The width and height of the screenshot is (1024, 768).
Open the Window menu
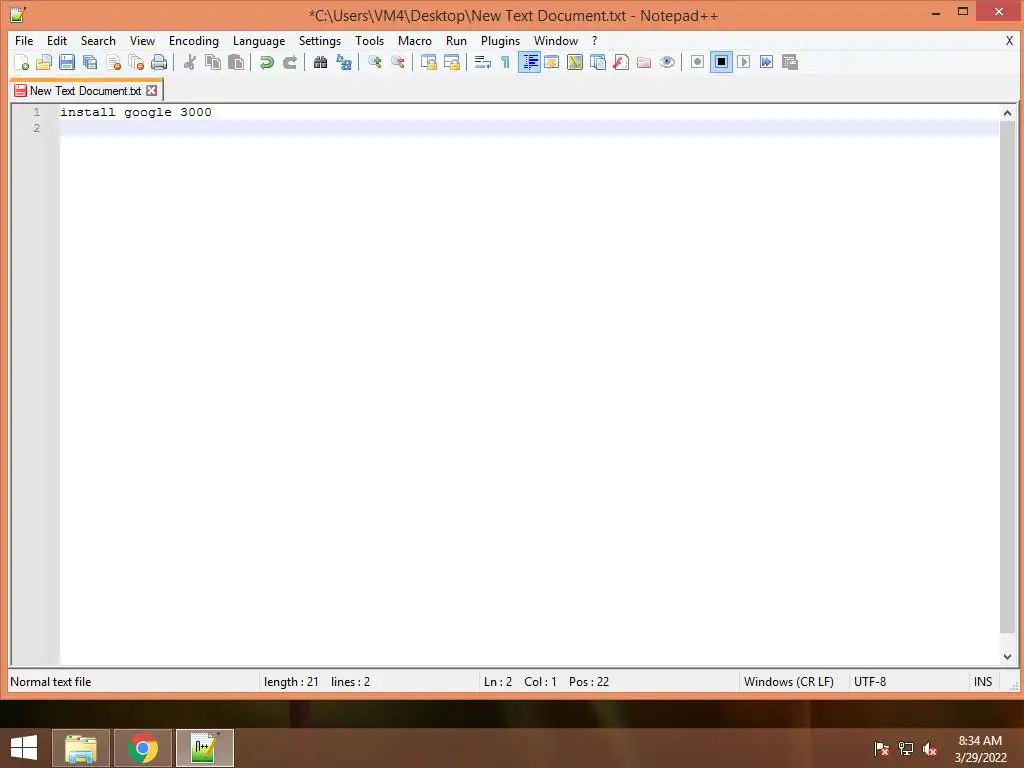[x=556, y=40]
